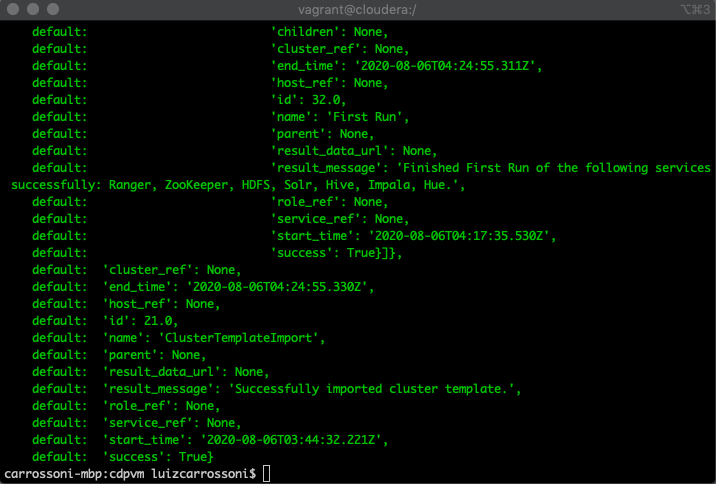Click the final 'success': True} line
This screenshot has height=484, width=716.
pyautogui.click(x=158, y=457)
